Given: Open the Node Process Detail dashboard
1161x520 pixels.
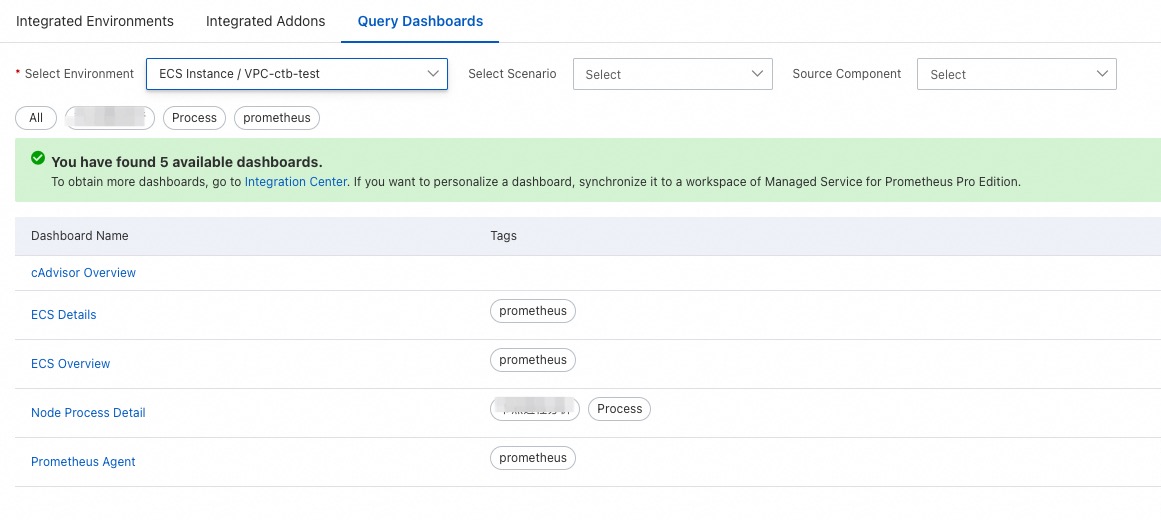Looking at the screenshot, I should [x=88, y=413].
